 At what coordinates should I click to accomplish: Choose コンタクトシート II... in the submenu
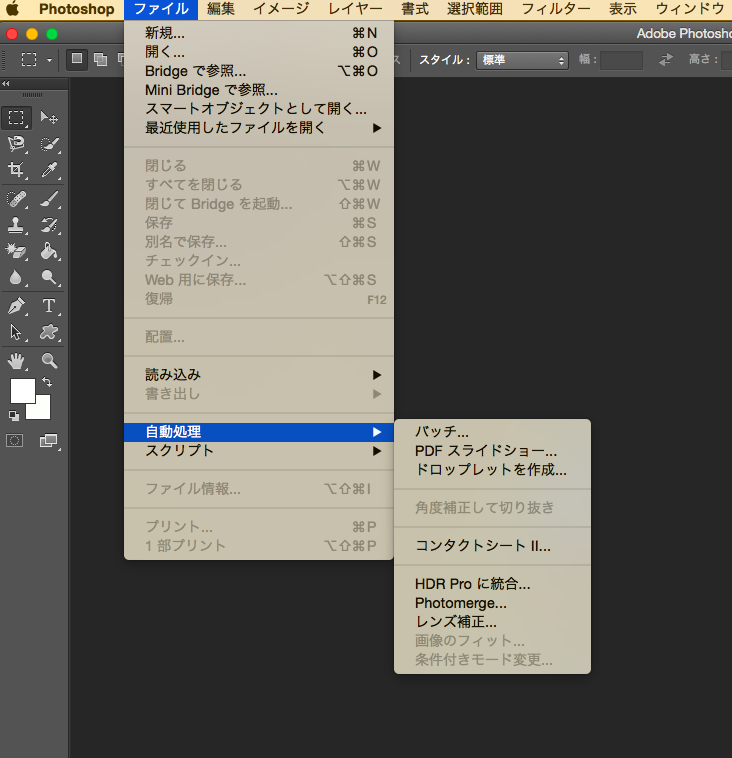click(x=492, y=546)
